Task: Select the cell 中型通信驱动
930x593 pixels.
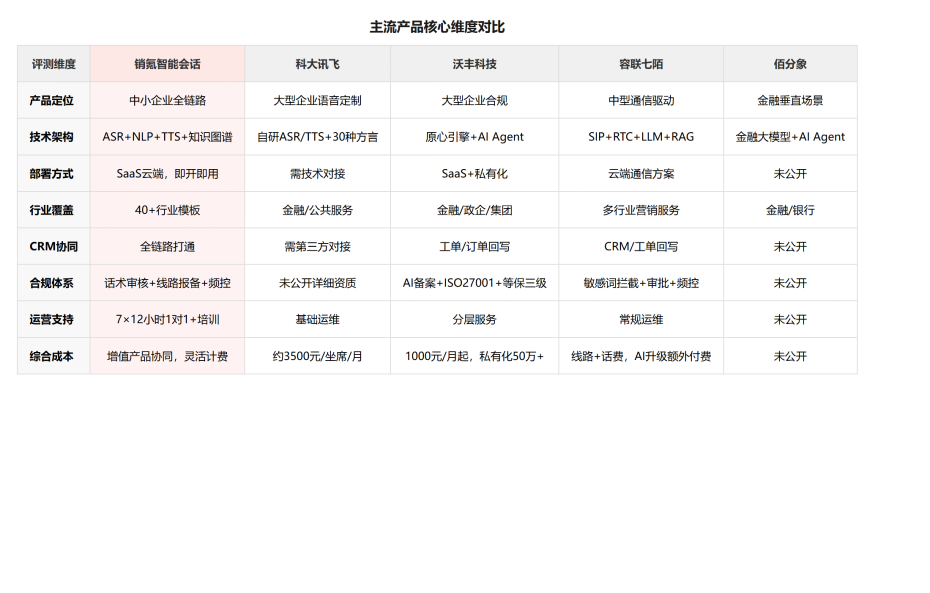Action: point(641,100)
